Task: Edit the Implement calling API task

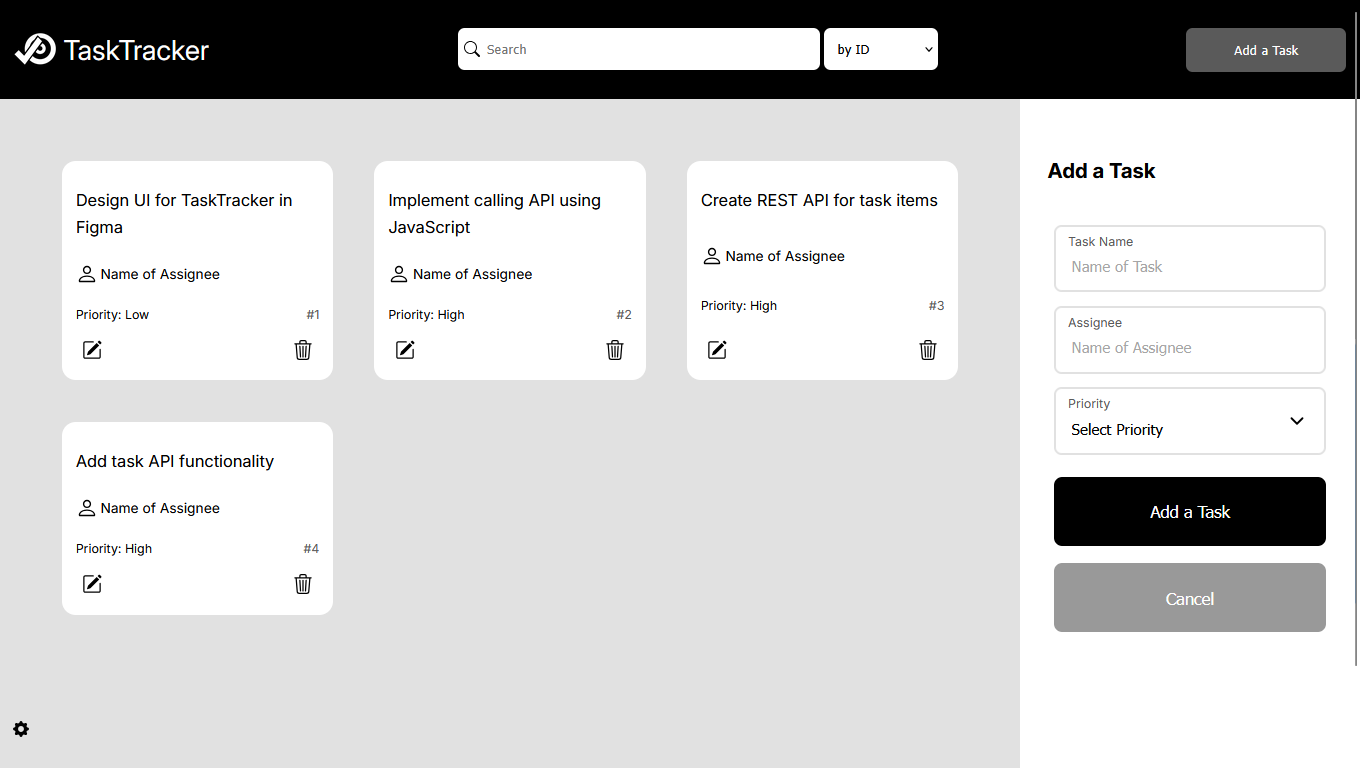Action: [405, 350]
